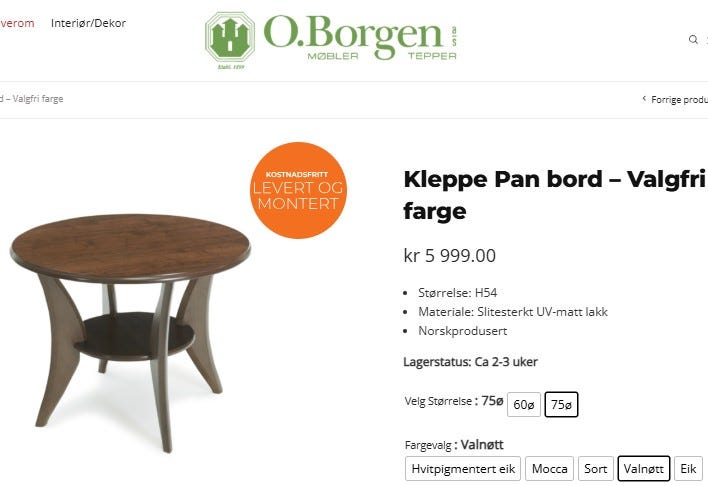
Task: Select the 75ø size option
Action: coord(561,404)
